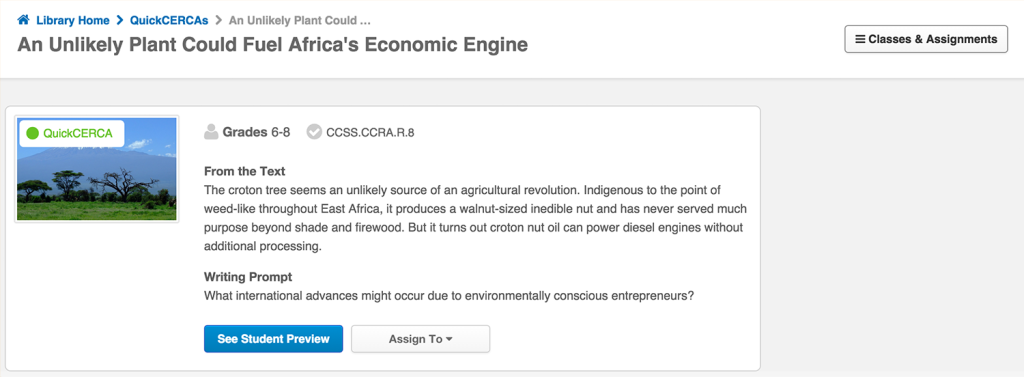Open the Classes & Assignments menu

click(926, 39)
